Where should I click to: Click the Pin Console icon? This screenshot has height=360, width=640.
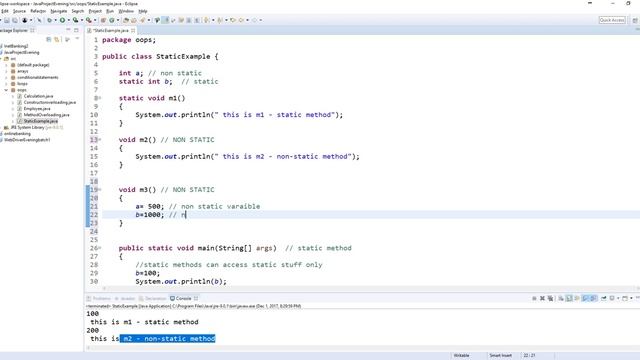click(603, 298)
